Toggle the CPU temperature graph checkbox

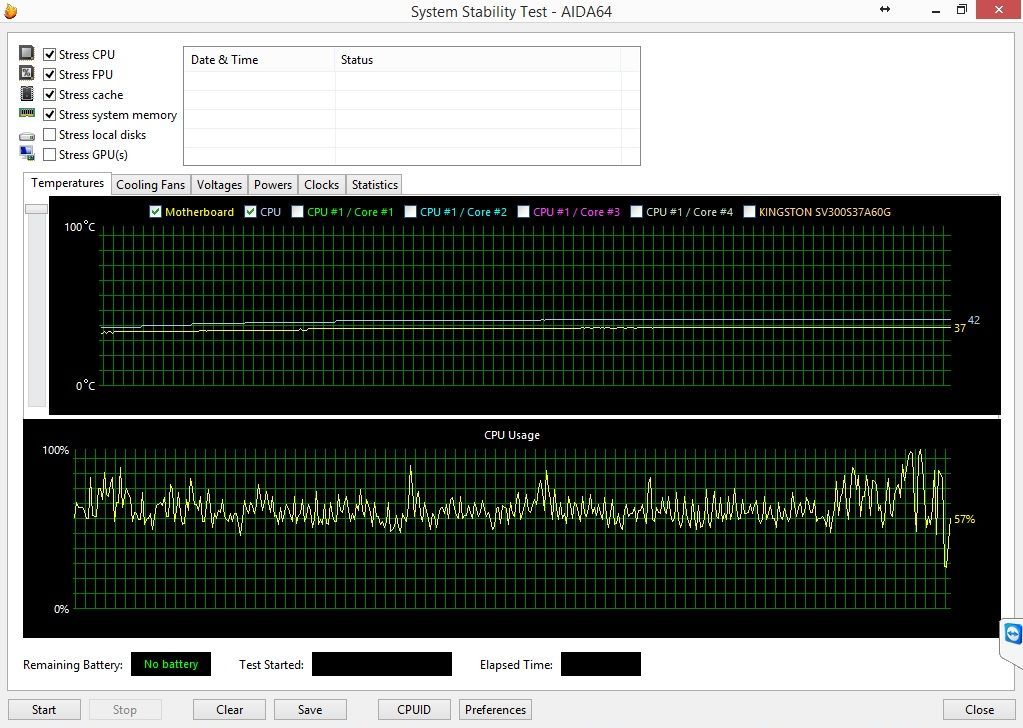[251, 211]
